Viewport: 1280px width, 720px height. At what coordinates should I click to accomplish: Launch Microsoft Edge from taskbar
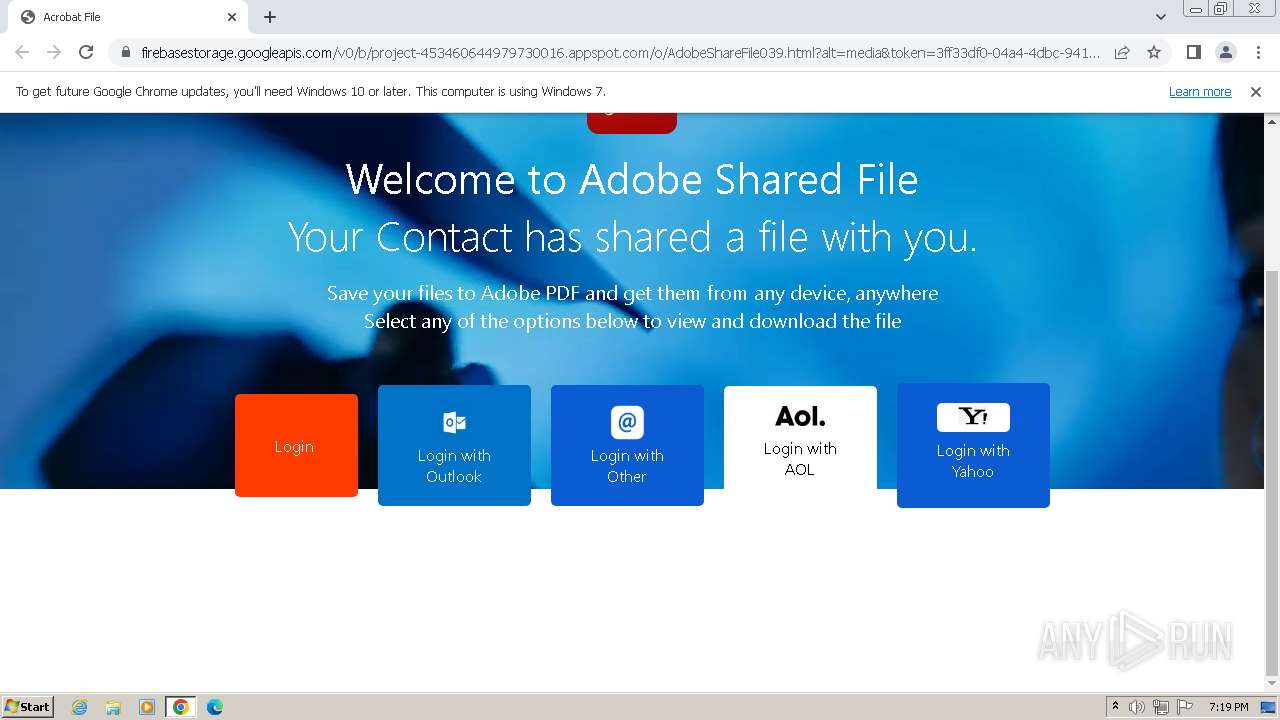215,707
